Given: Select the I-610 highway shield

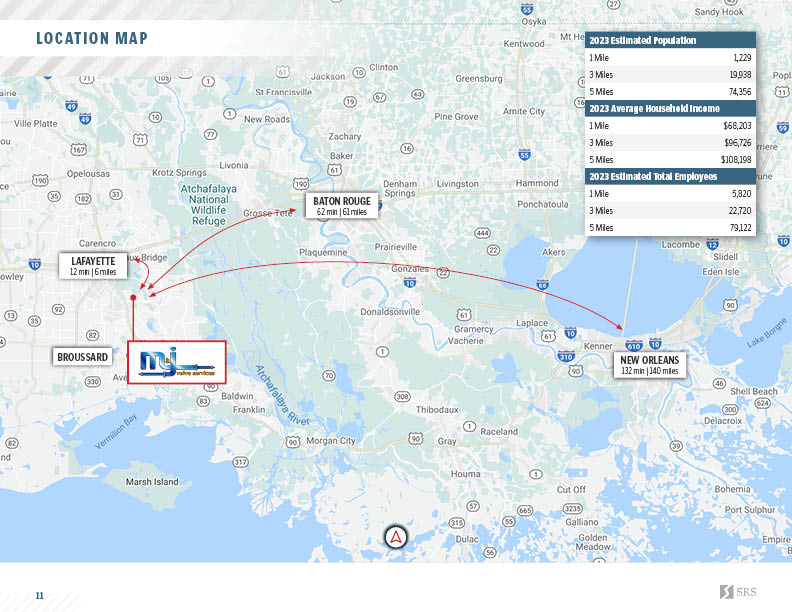Looking at the screenshot, I should 633,346.
